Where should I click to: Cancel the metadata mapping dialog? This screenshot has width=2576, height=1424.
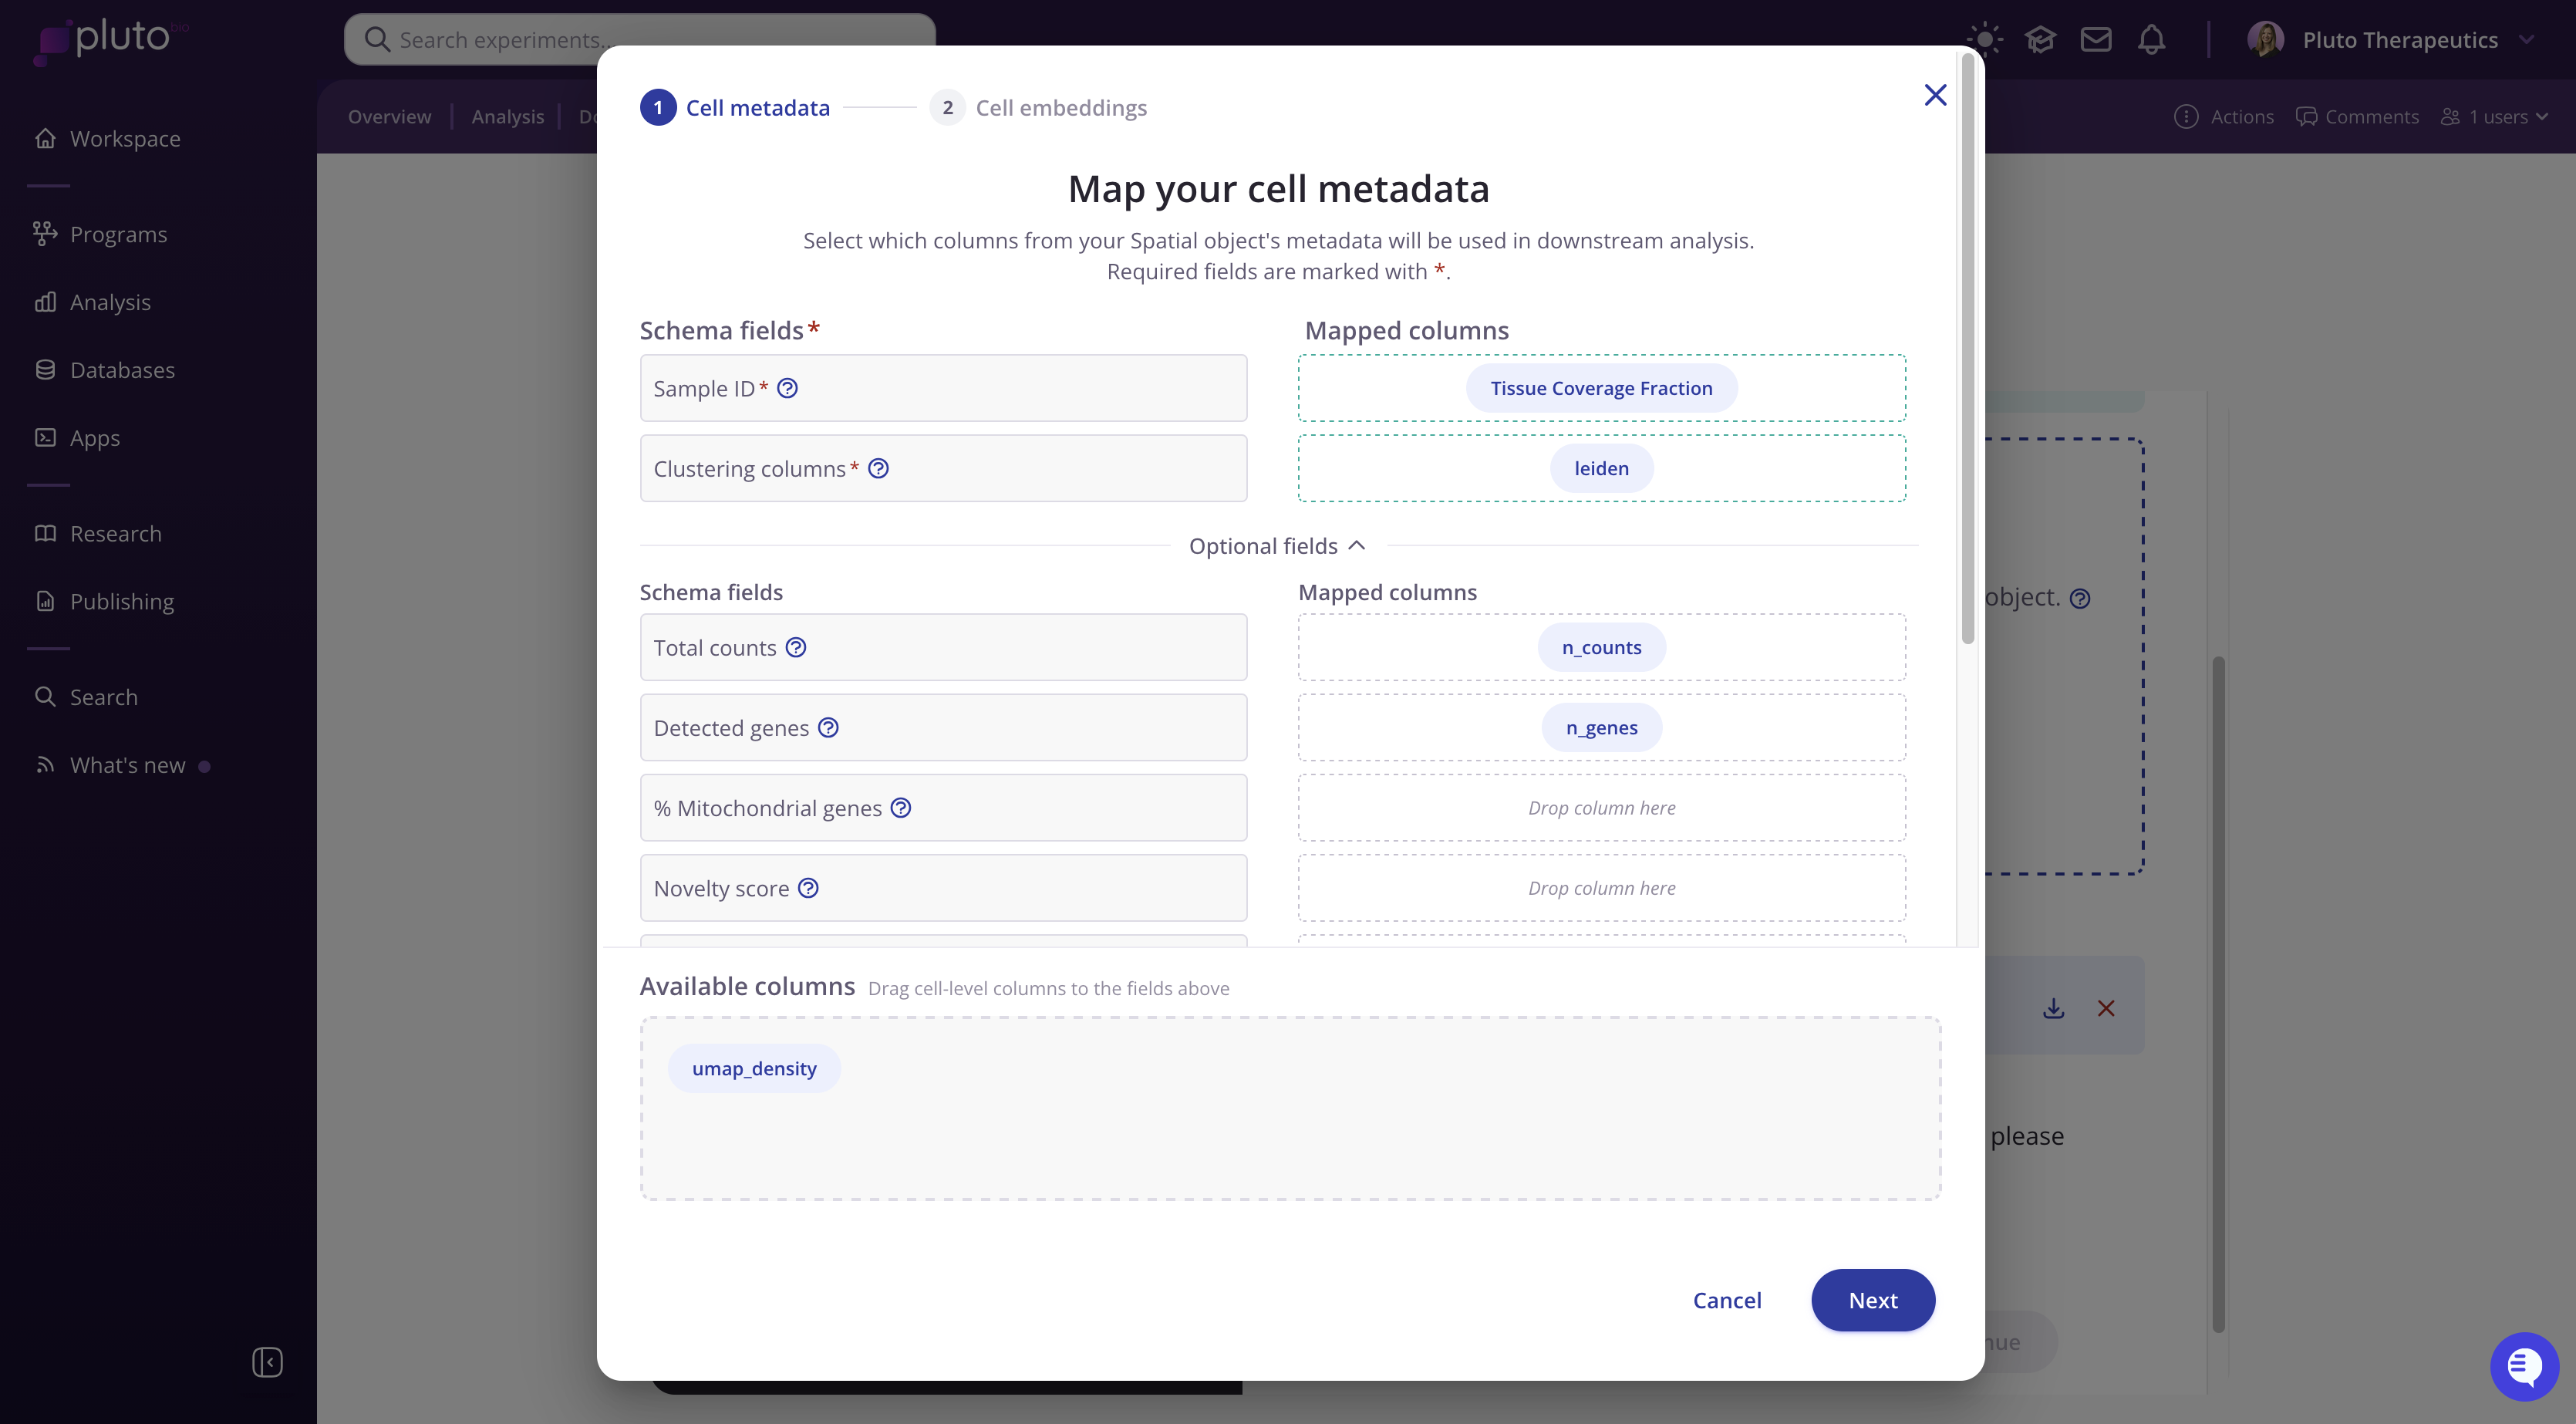(1727, 1300)
